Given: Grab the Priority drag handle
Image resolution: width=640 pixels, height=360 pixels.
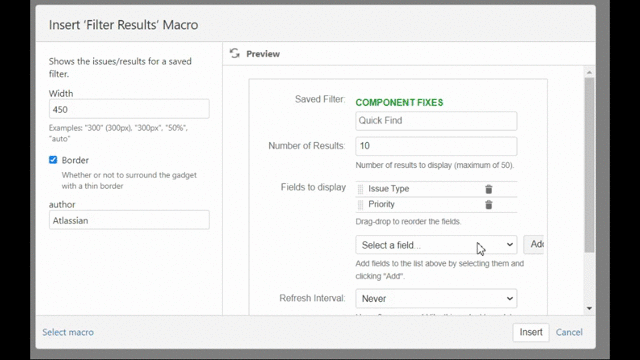Looking at the screenshot, I should [x=360, y=204].
